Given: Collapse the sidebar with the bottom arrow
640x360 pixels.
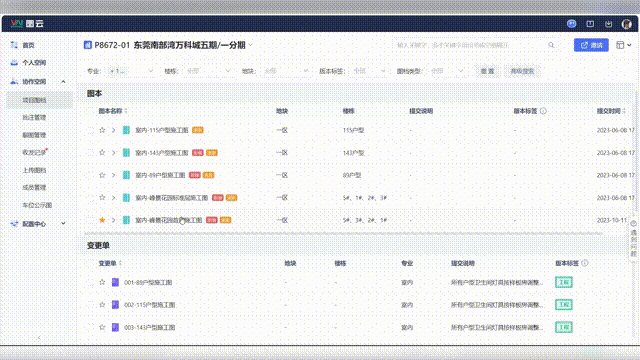Looking at the screenshot, I should (39, 338).
